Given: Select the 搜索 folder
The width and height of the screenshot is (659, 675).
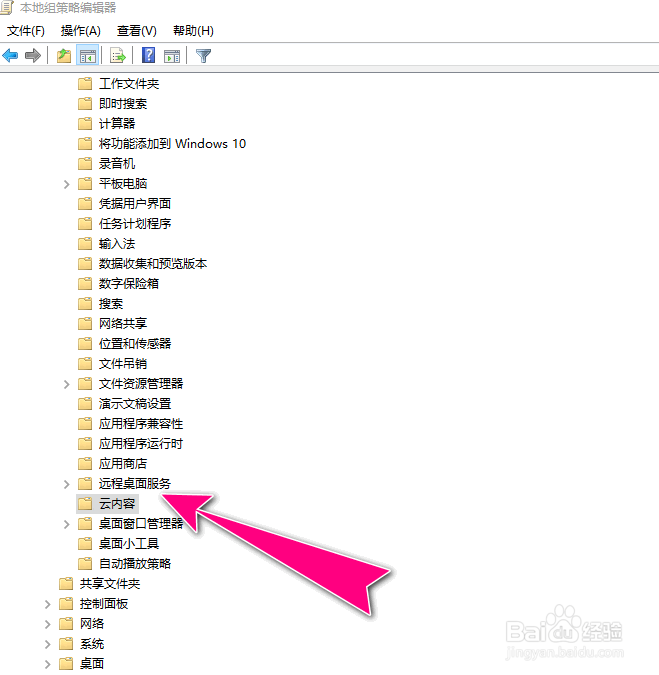Looking at the screenshot, I should pos(111,303).
